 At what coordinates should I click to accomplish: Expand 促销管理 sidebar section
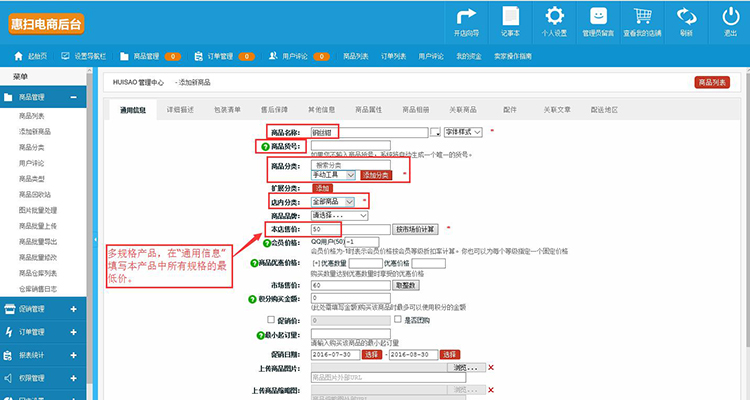coord(74,309)
